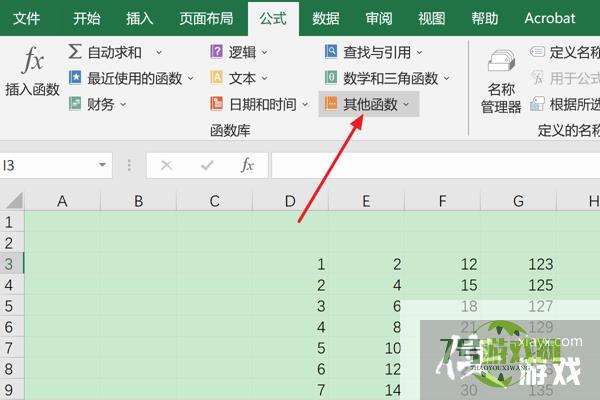The height and width of the screenshot is (400, 600).
Task: Switch to the 插入 tab
Action: point(140,18)
